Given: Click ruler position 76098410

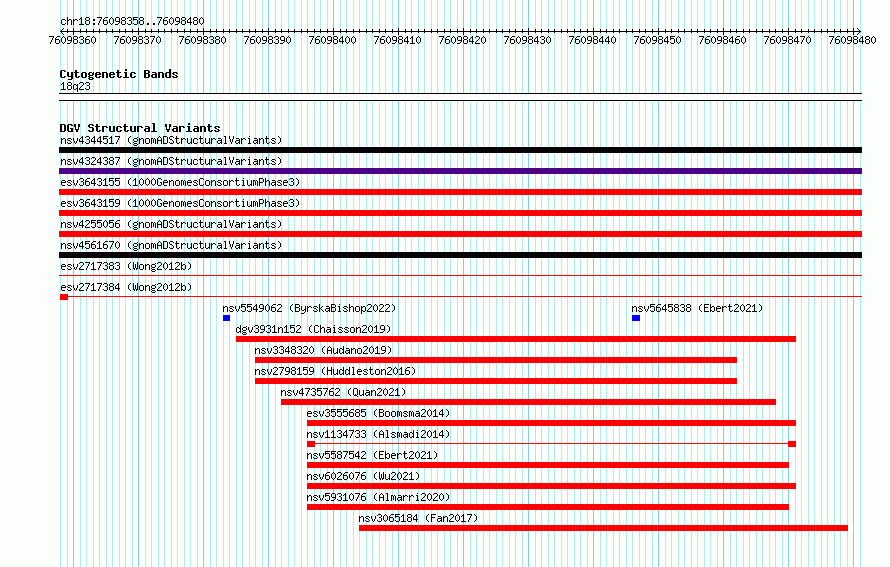Looking at the screenshot, I should pos(397,40).
